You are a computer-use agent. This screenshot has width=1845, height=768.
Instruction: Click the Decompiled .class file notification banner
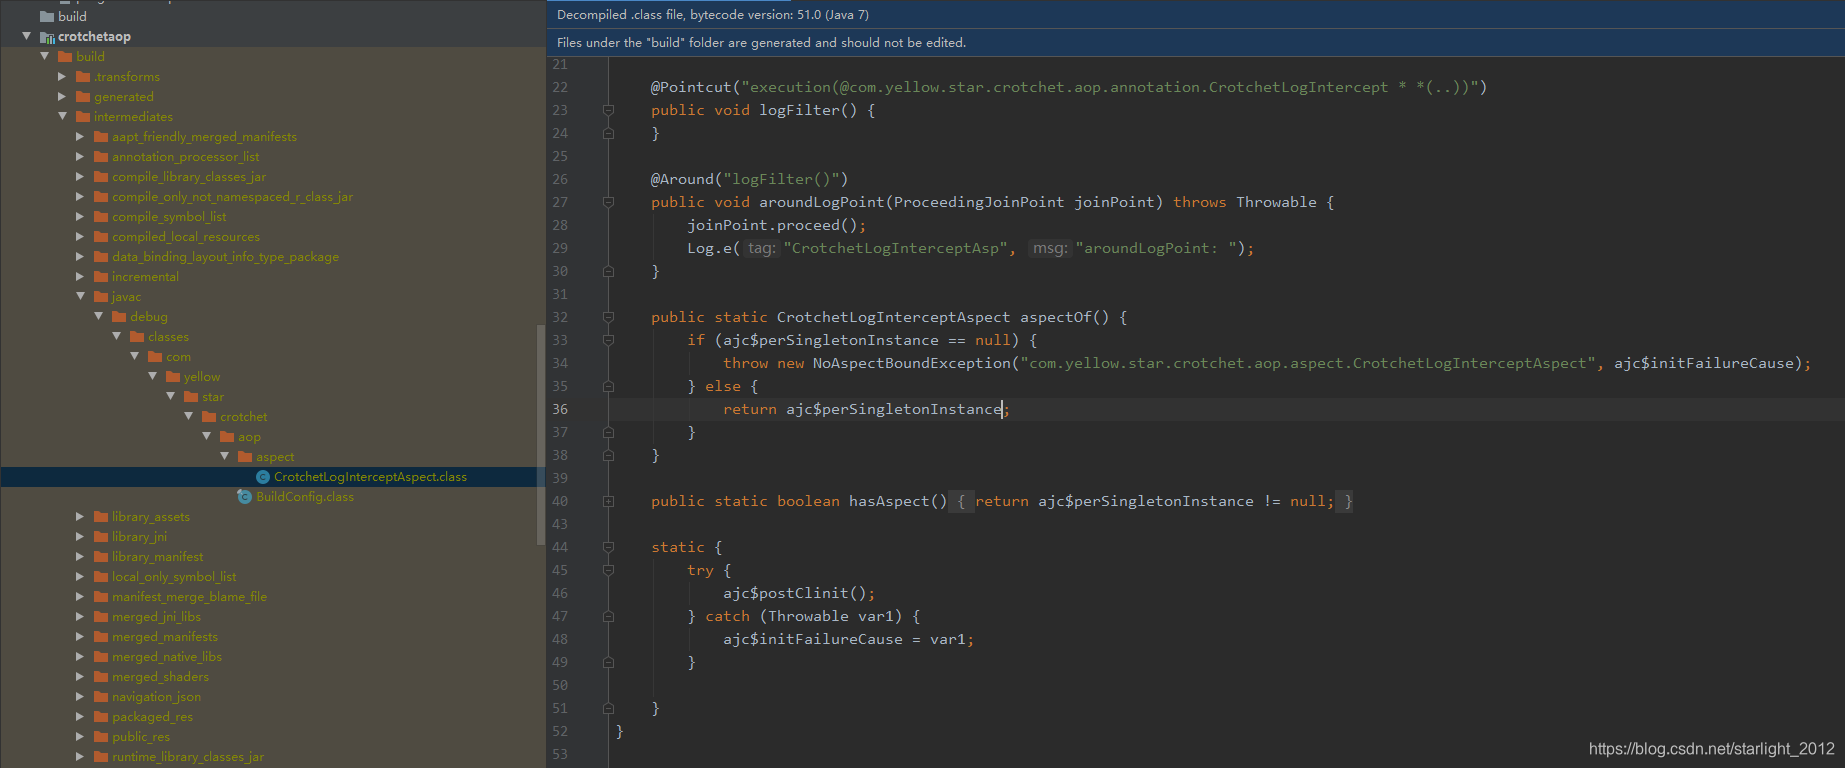1196,15
